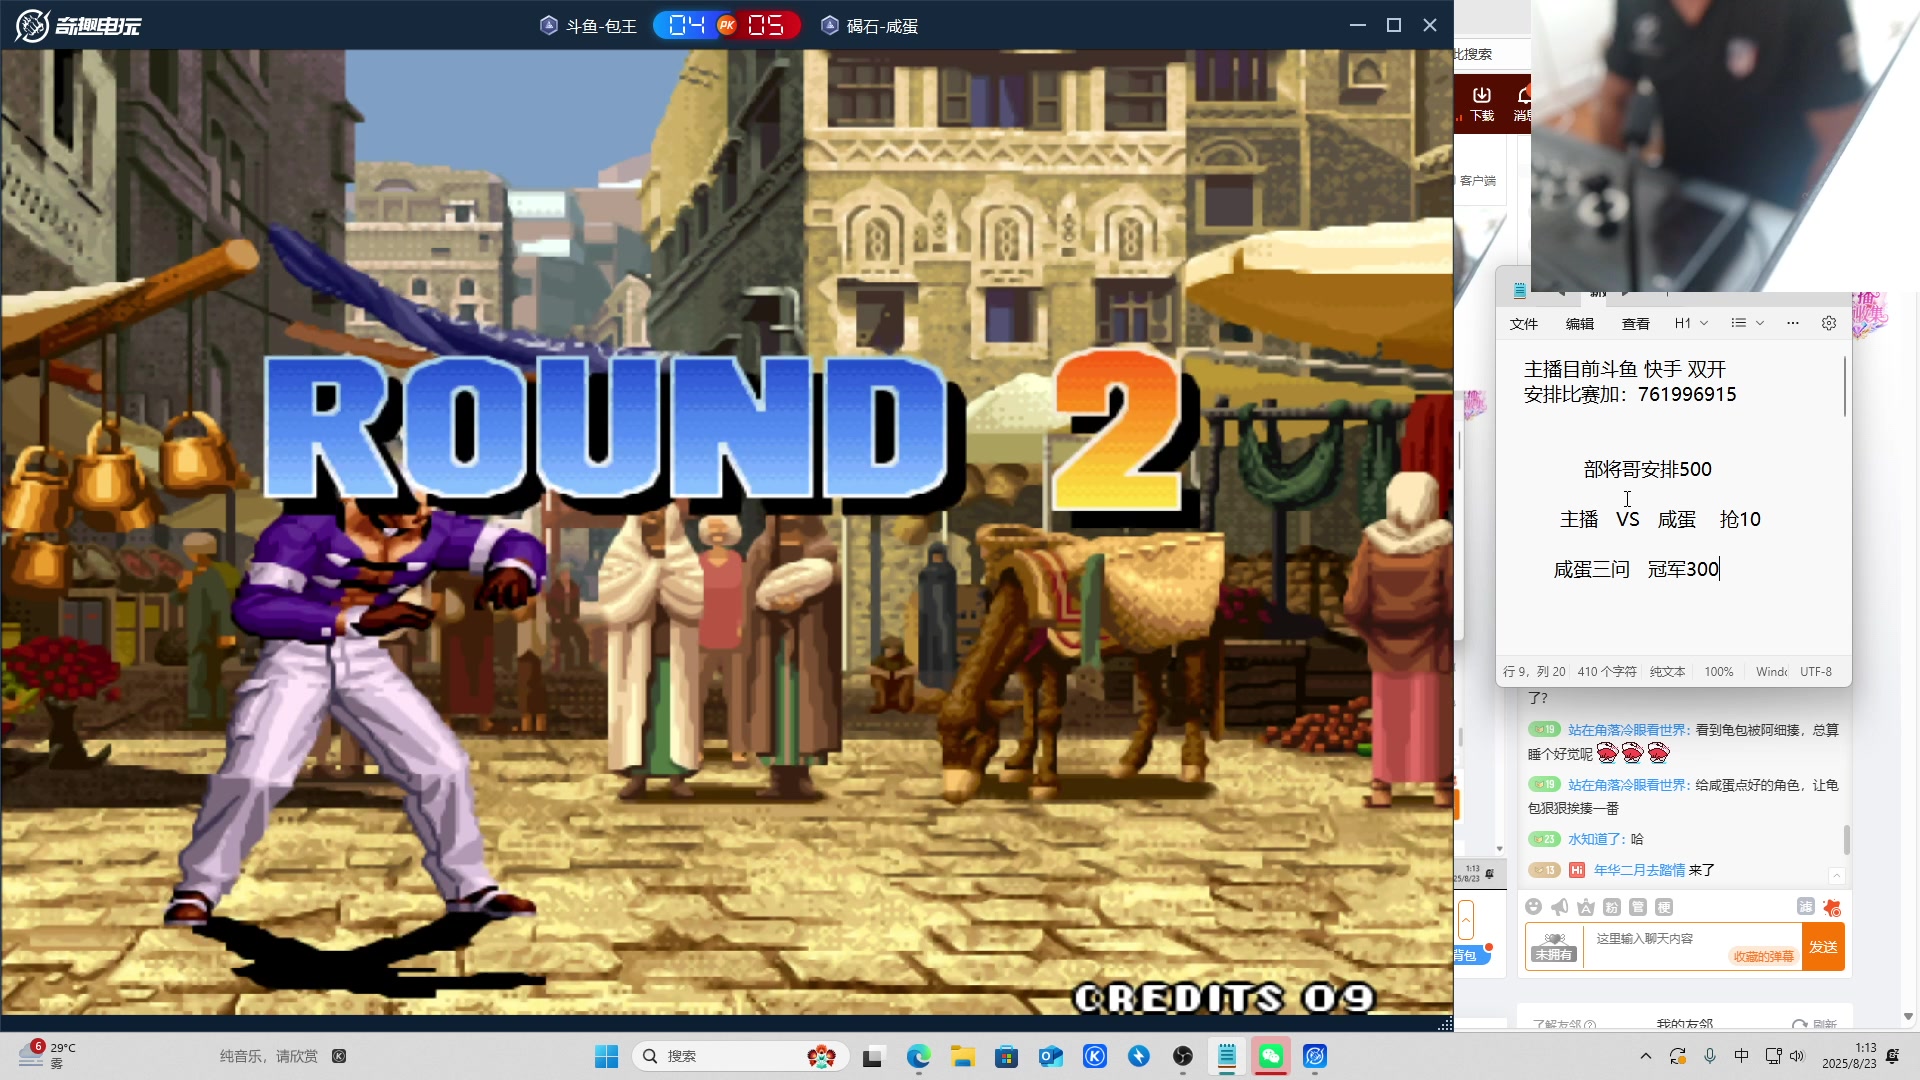Open the 背包 backpack button
Image resolution: width=1920 pixels, height=1080 pixels.
1471,955
